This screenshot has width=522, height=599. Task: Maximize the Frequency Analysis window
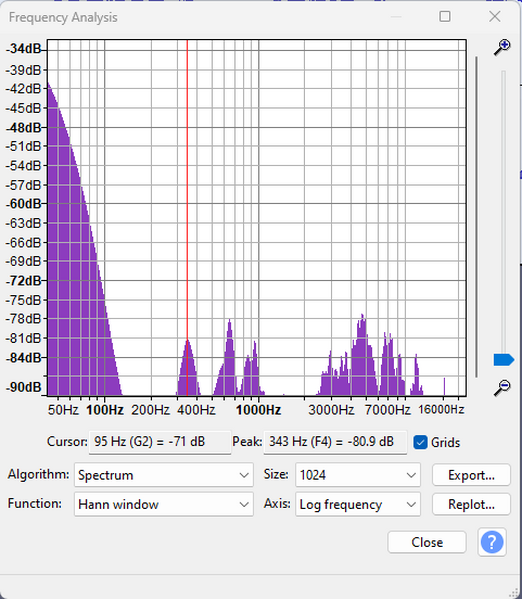tap(445, 16)
